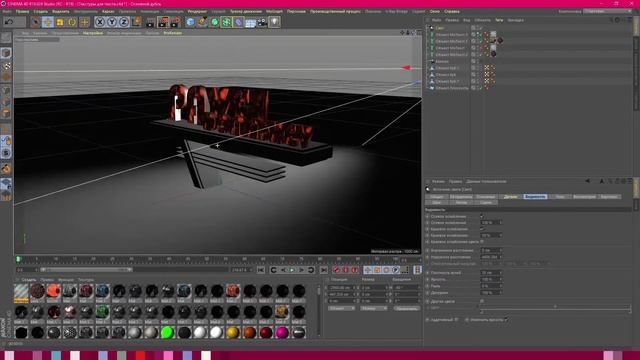Click the green Play forward button

click(292, 270)
